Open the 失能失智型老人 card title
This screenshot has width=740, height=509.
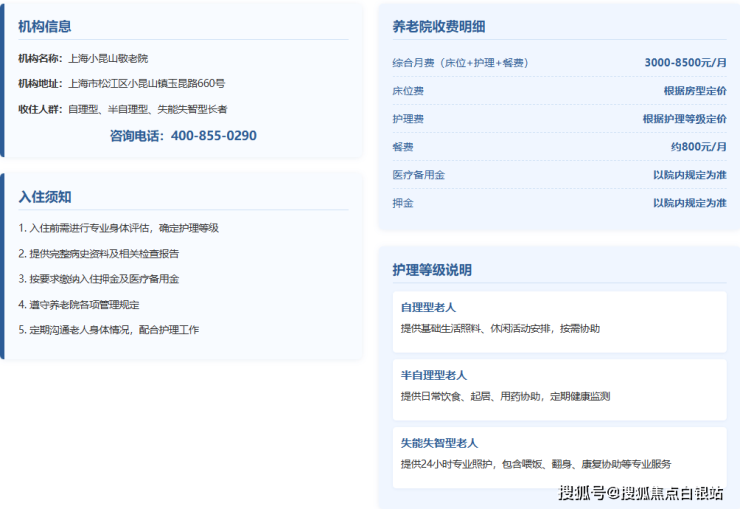[439, 443]
